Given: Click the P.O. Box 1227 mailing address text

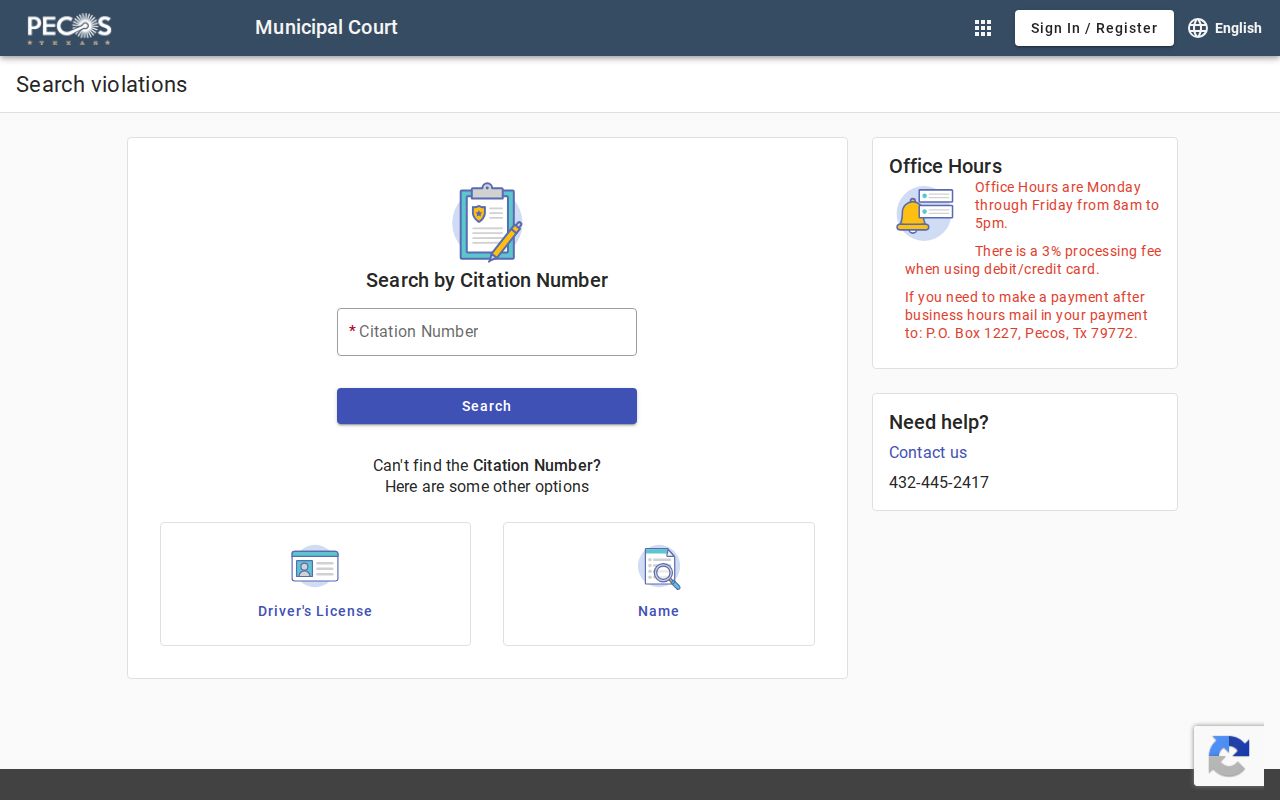Looking at the screenshot, I should tap(1026, 315).
